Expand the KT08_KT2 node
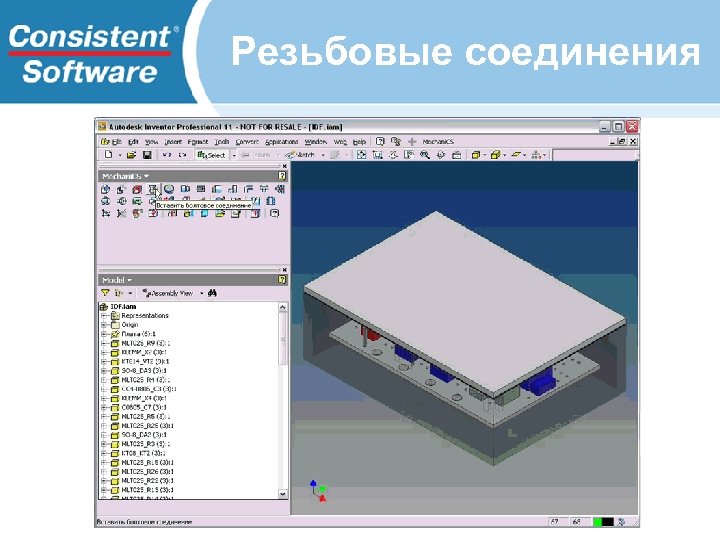The image size is (720, 540). coord(104,453)
